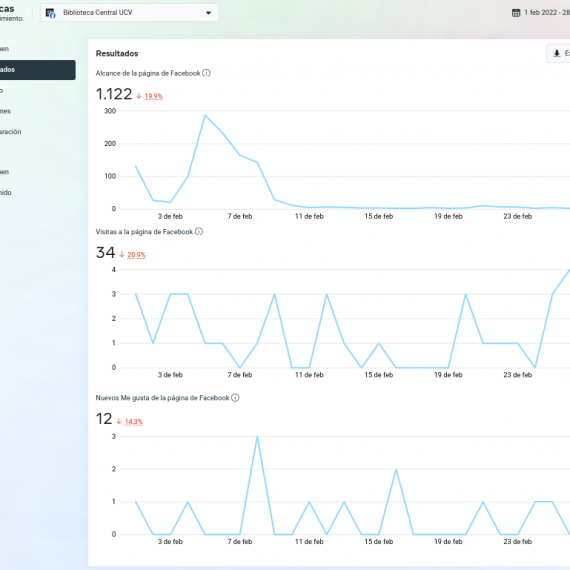Click the 14,3% likes change percentage

point(133,422)
